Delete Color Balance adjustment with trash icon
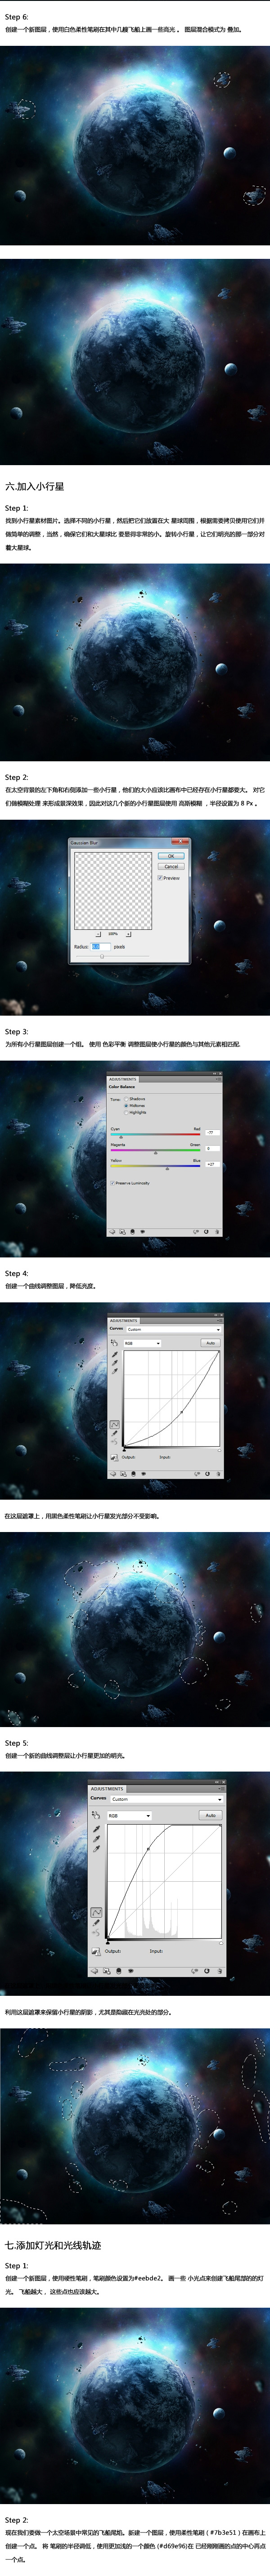This screenshot has height=2576, width=270. click(217, 1232)
